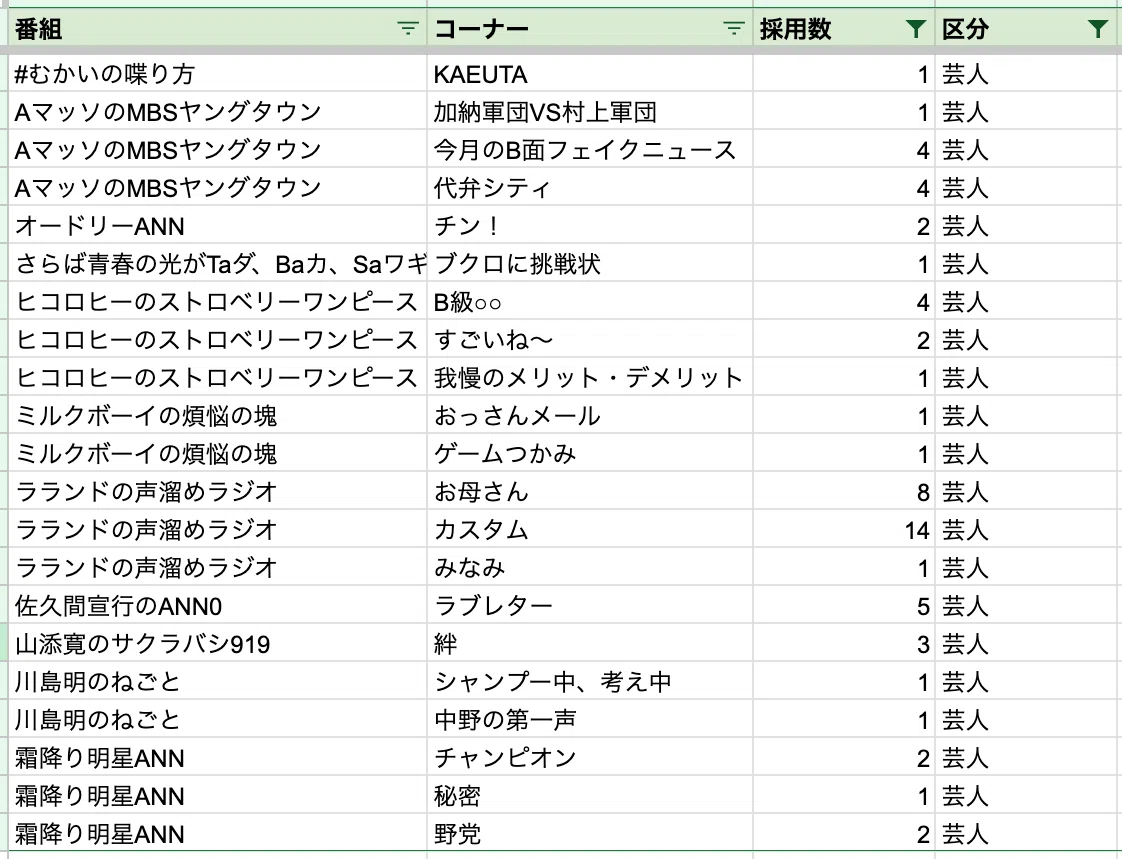
Task: Click the 秘密 cell
Action: 590,795
